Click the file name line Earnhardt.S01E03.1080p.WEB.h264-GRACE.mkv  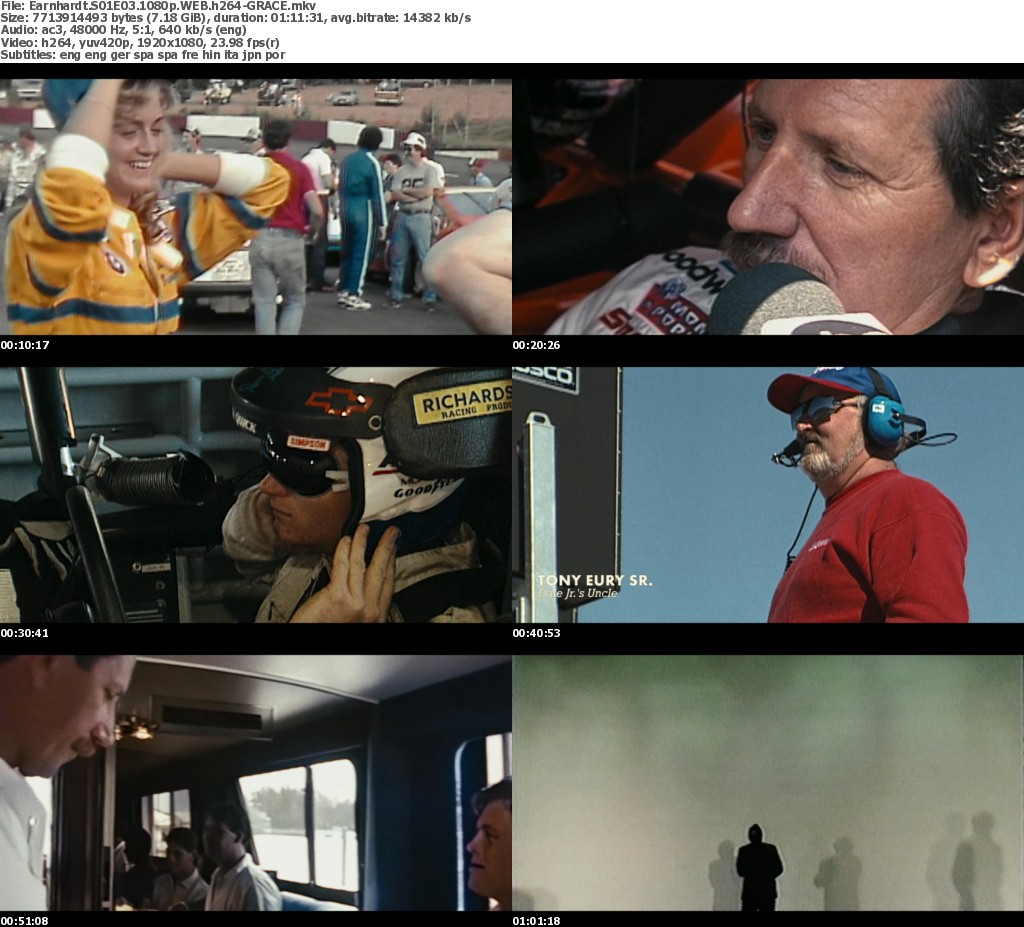click(x=158, y=6)
